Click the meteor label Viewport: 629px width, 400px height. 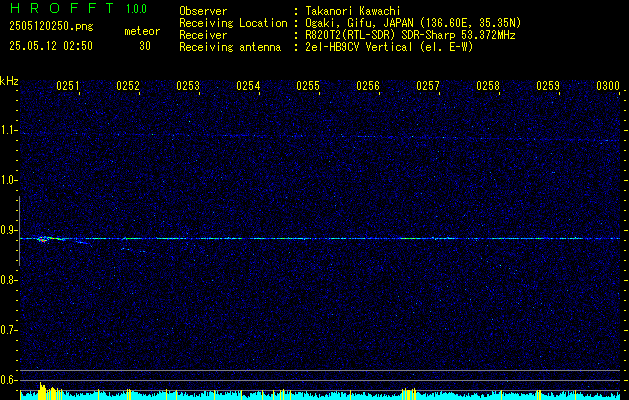142,31
